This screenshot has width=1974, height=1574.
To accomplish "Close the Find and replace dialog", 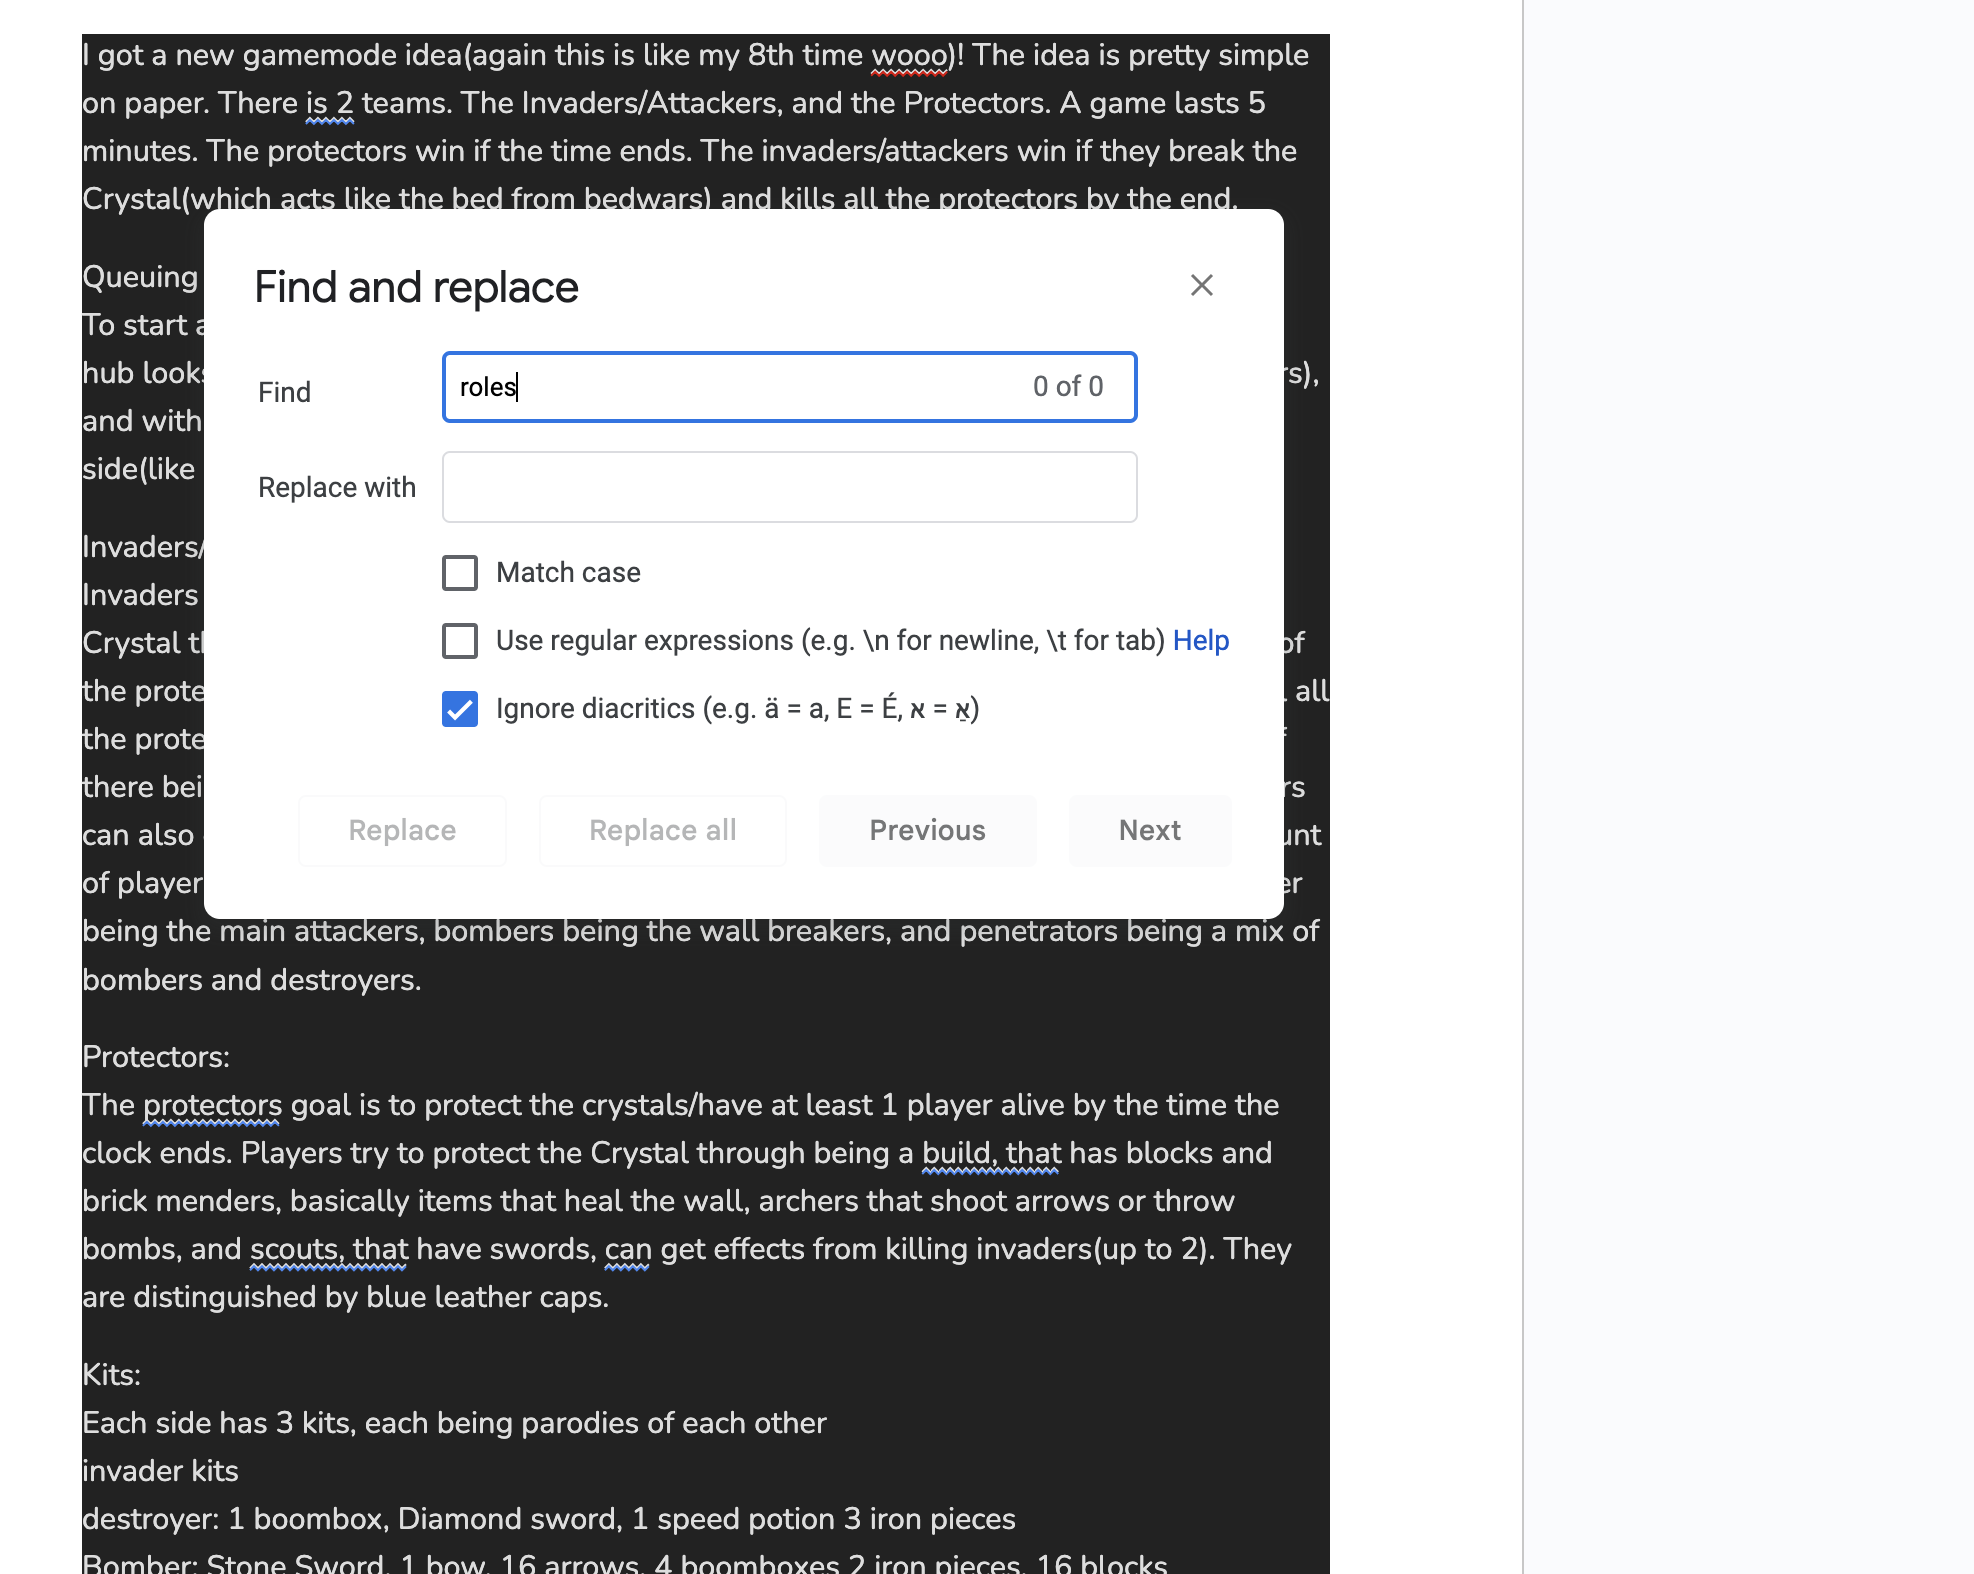I will [1201, 285].
